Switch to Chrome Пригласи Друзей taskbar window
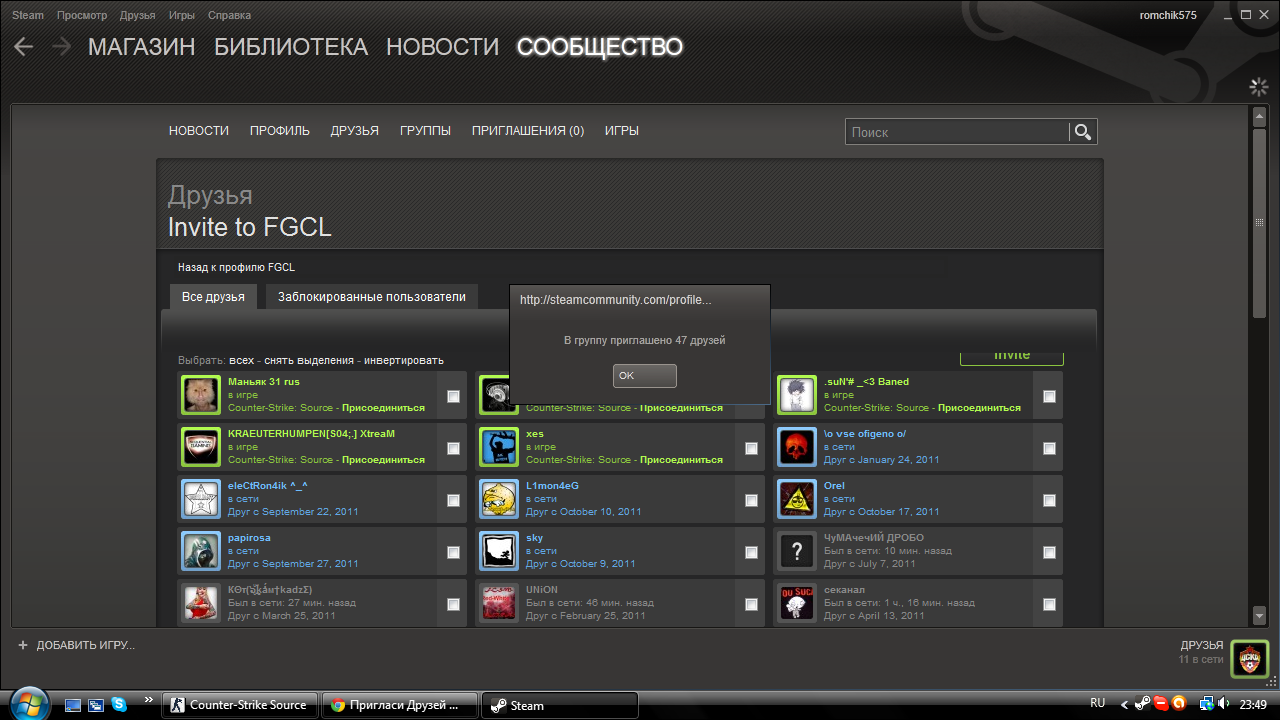 400,705
